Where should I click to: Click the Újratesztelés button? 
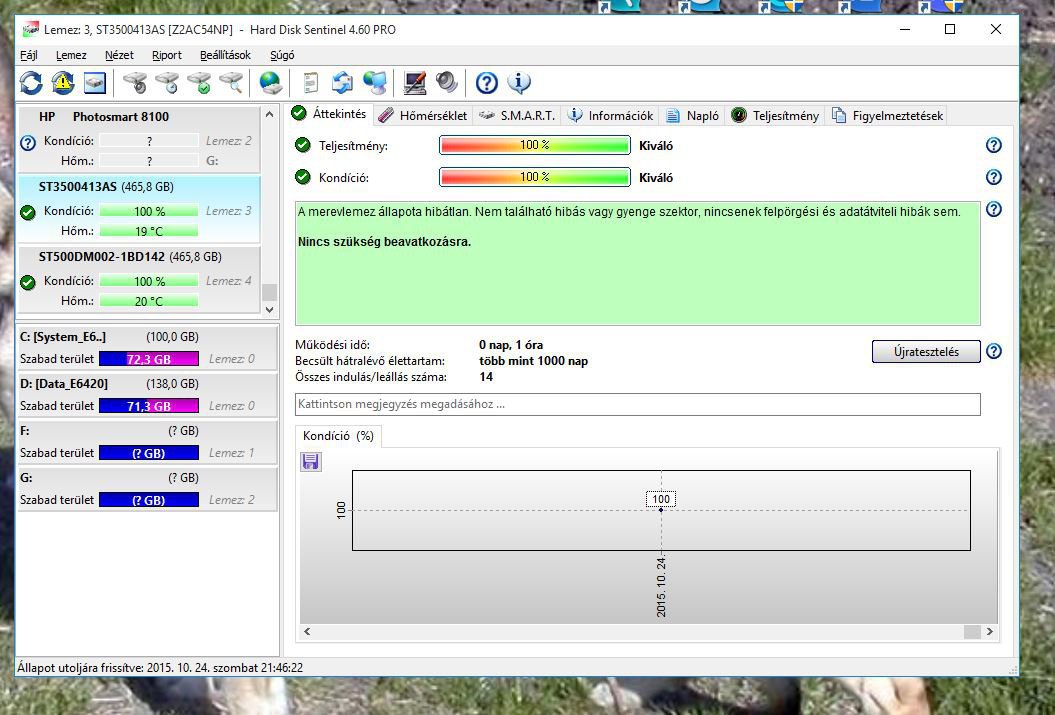pos(926,352)
